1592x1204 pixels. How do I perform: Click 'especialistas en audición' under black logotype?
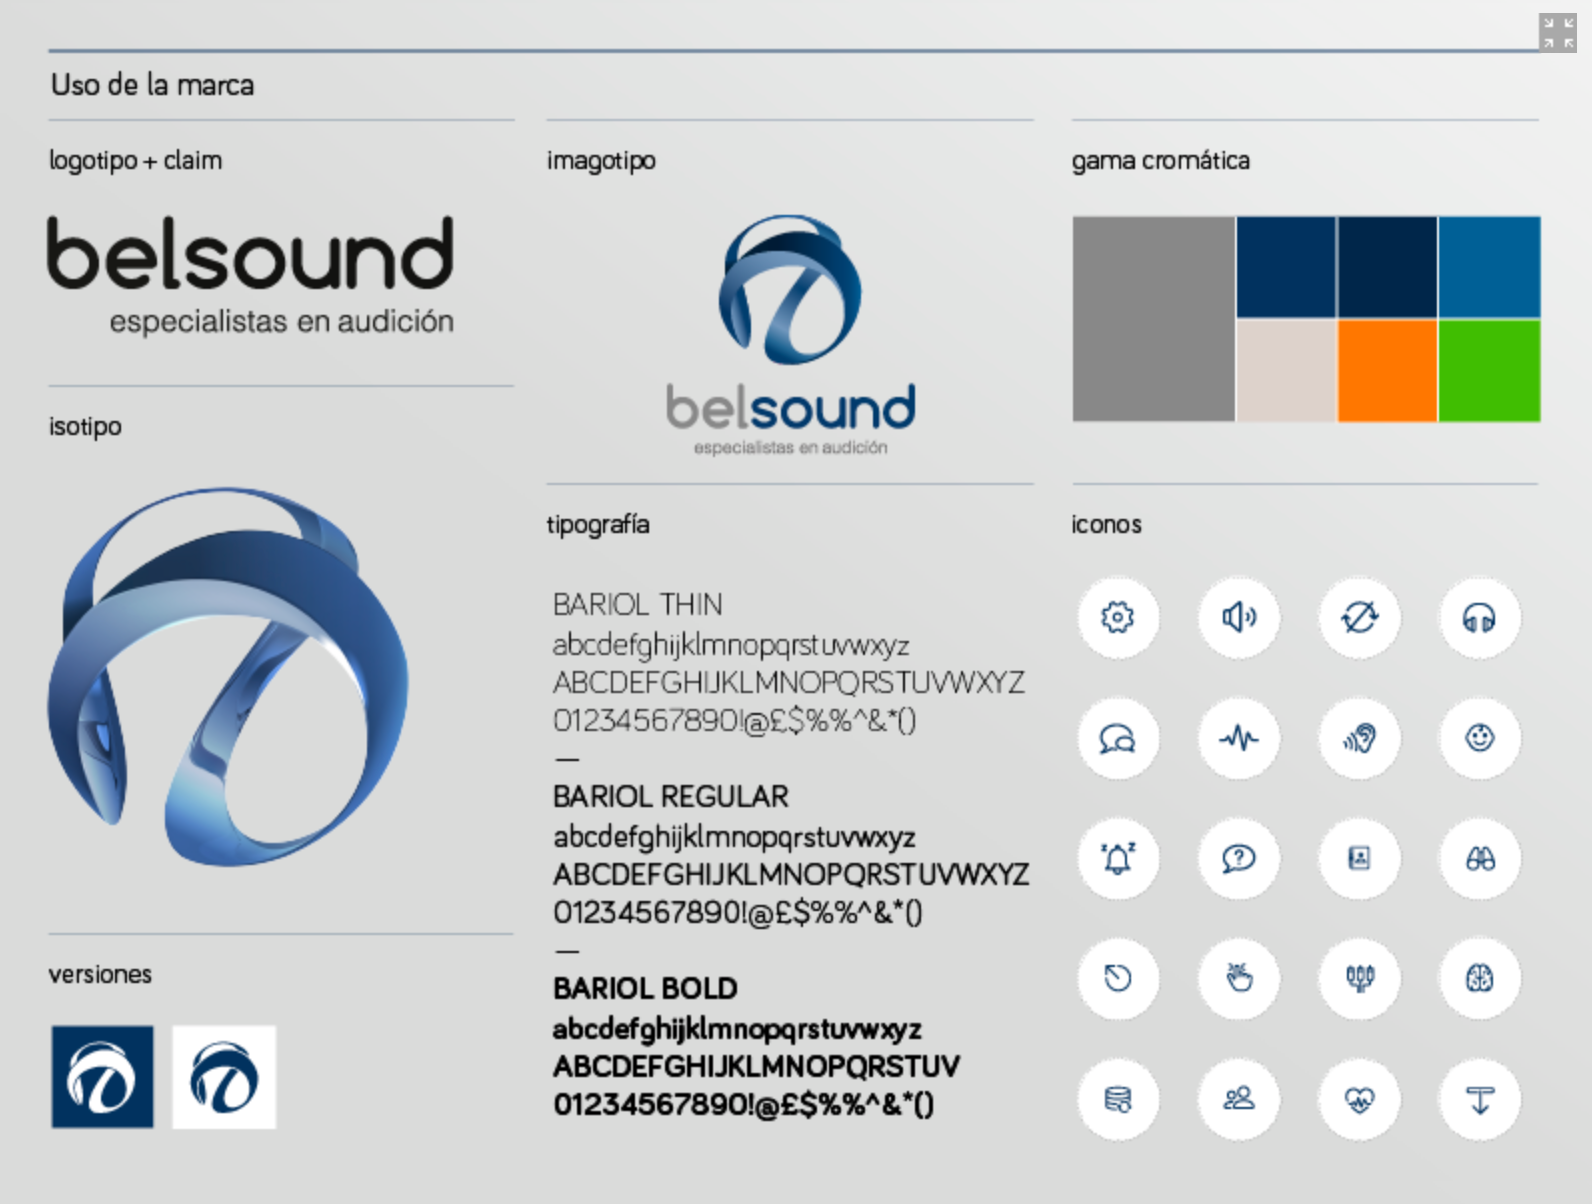(x=282, y=321)
